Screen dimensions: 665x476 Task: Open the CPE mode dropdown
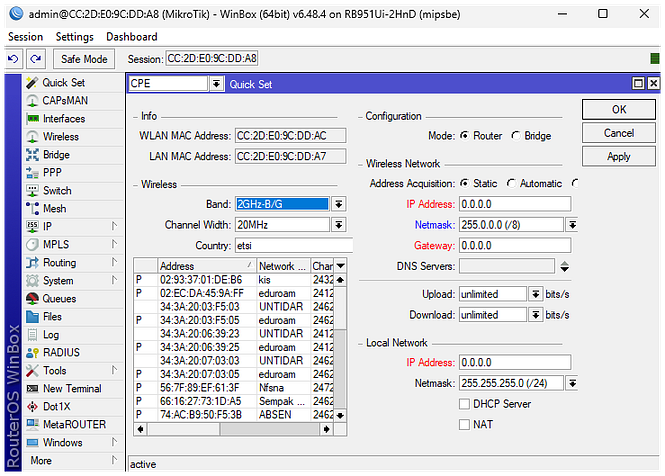[x=216, y=84]
